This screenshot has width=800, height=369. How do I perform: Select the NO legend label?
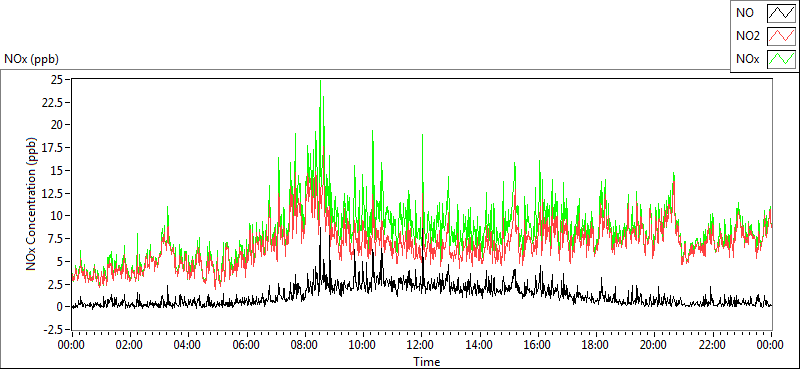(744, 13)
